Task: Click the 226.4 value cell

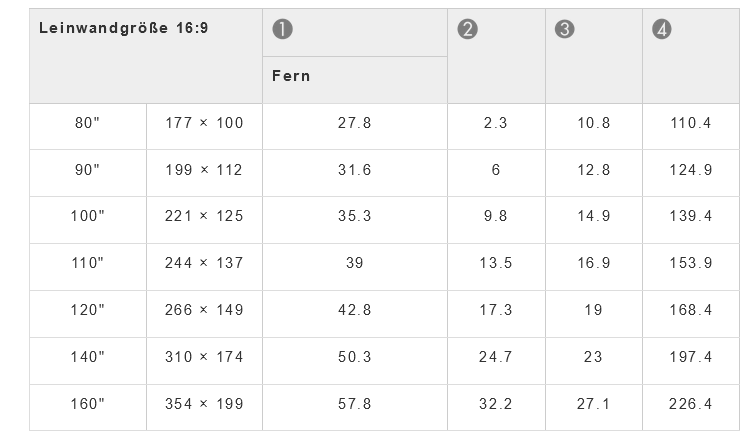Action: [690, 404]
